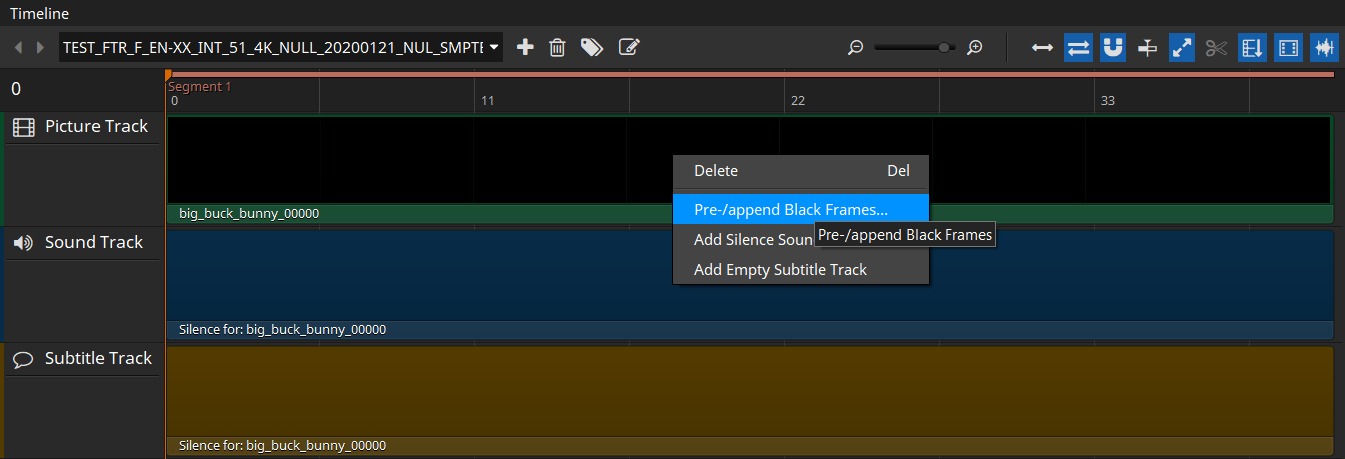Go to next composition with right arrow
The height and width of the screenshot is (459, 1345).
click(40, 47)
